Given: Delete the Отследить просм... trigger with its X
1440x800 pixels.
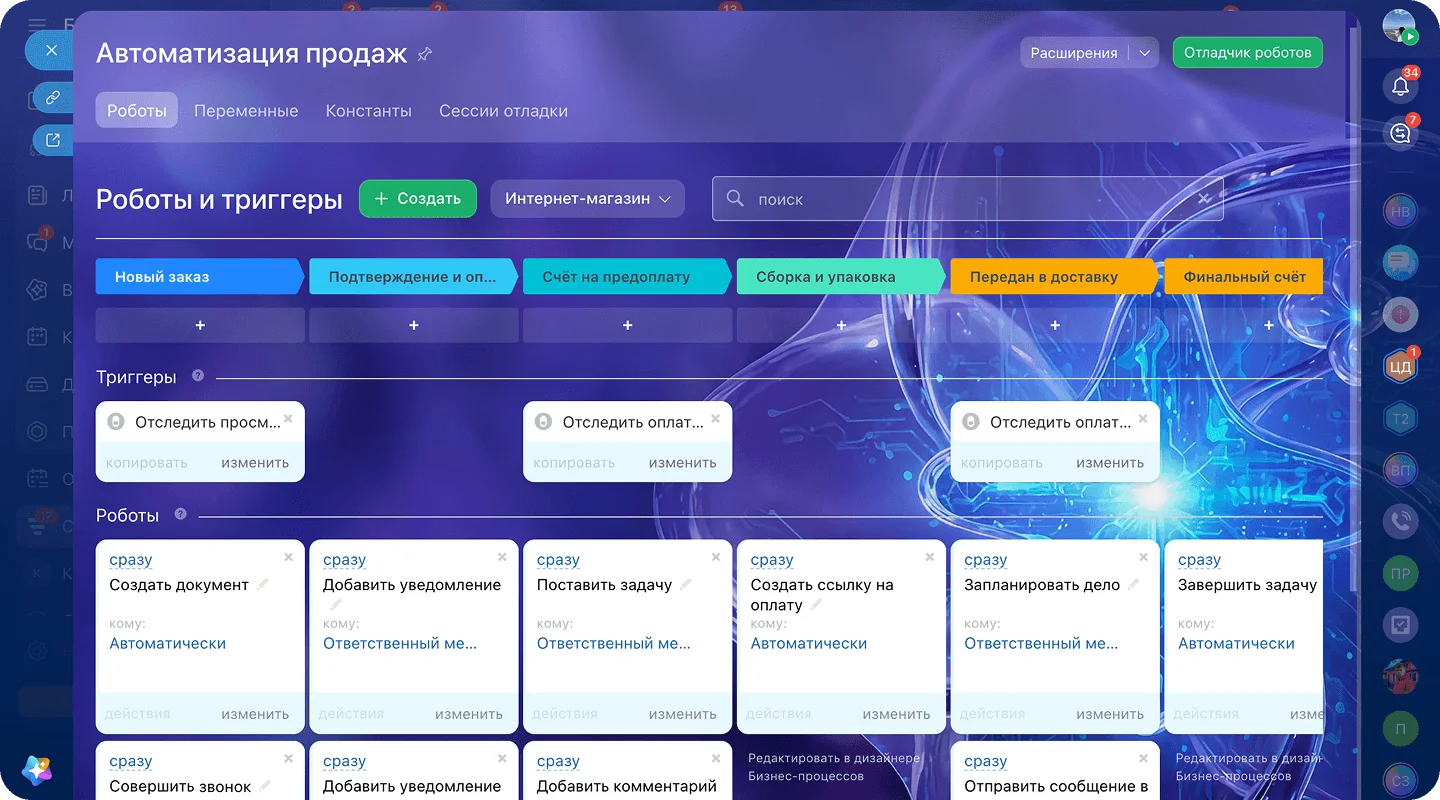Looking at the screenshot, I should 288,419.
